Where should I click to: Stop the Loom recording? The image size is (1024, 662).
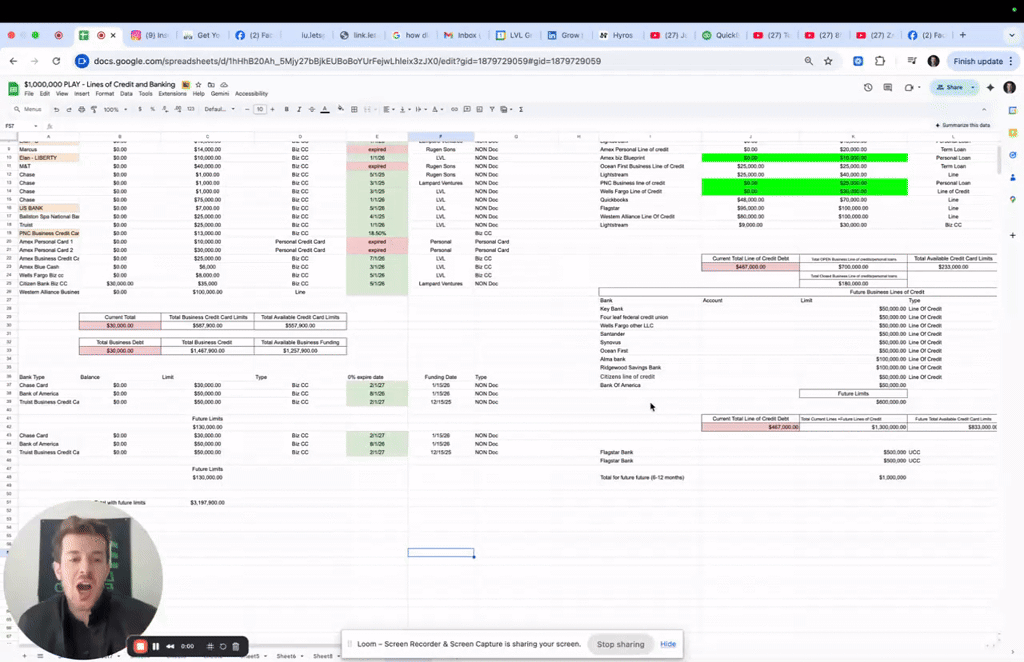140,646
